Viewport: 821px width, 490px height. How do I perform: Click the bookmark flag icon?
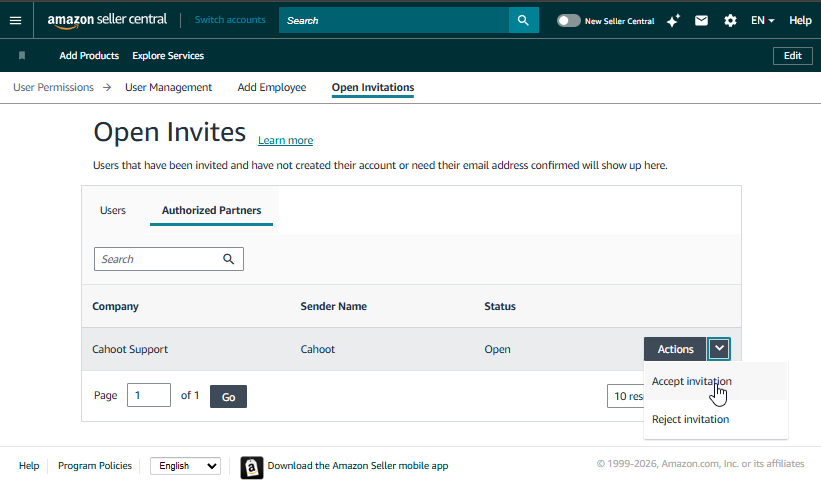coord(22,55)
